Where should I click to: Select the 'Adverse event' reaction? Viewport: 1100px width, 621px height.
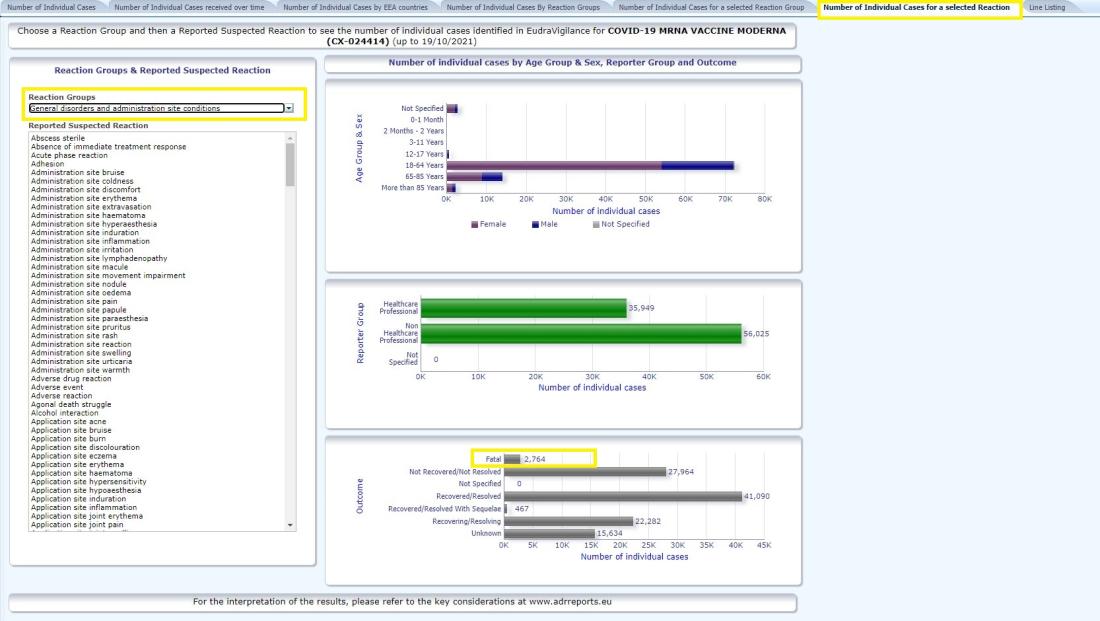click(x=57, y=387)
